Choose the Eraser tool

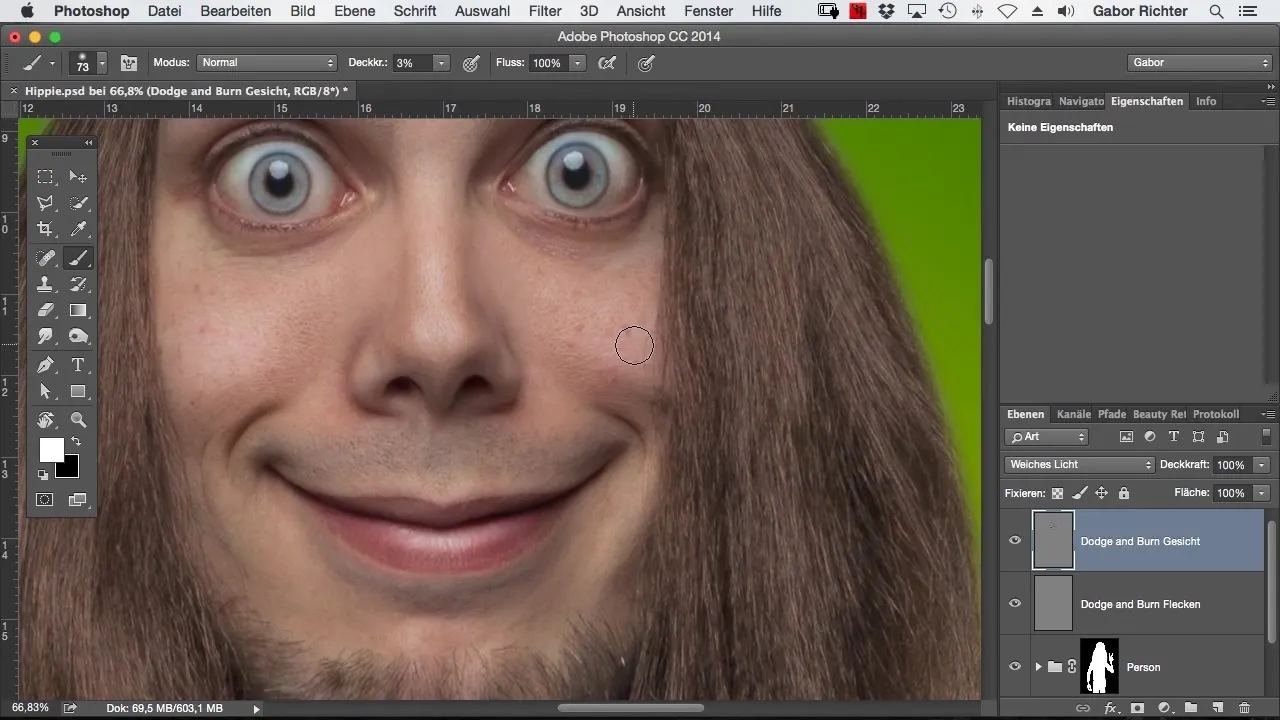(45, 311)
